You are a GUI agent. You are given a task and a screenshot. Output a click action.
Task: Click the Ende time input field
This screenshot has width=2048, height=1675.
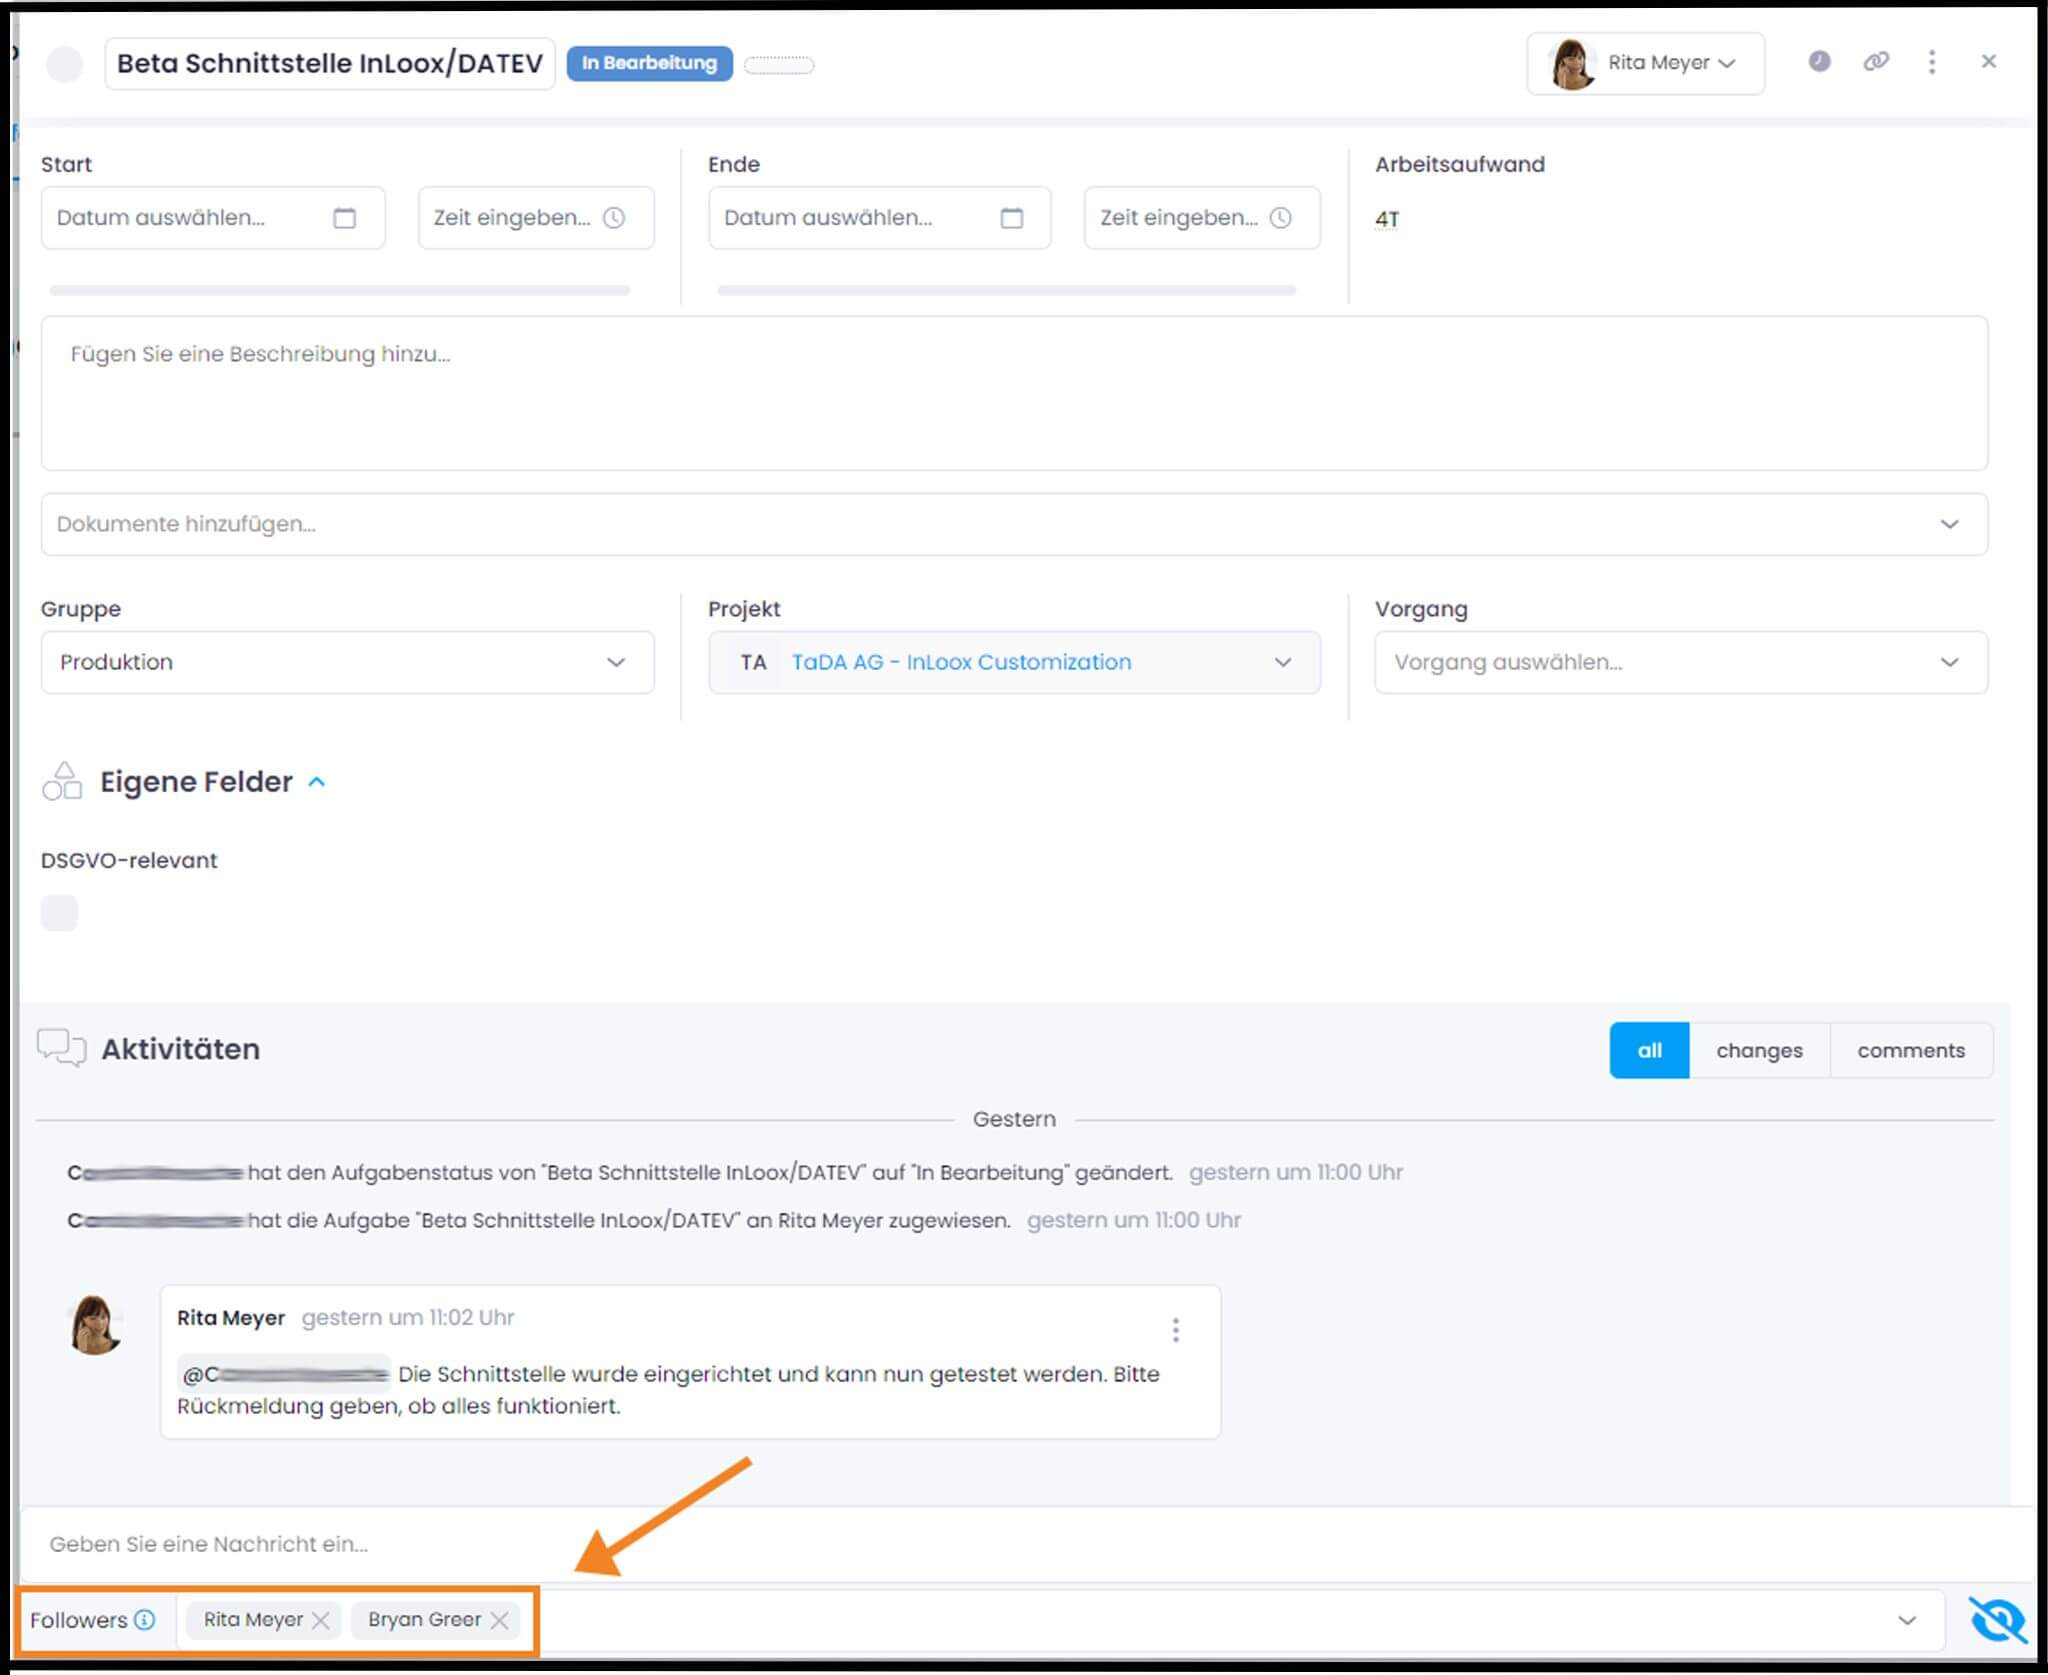click(1202, 218)
